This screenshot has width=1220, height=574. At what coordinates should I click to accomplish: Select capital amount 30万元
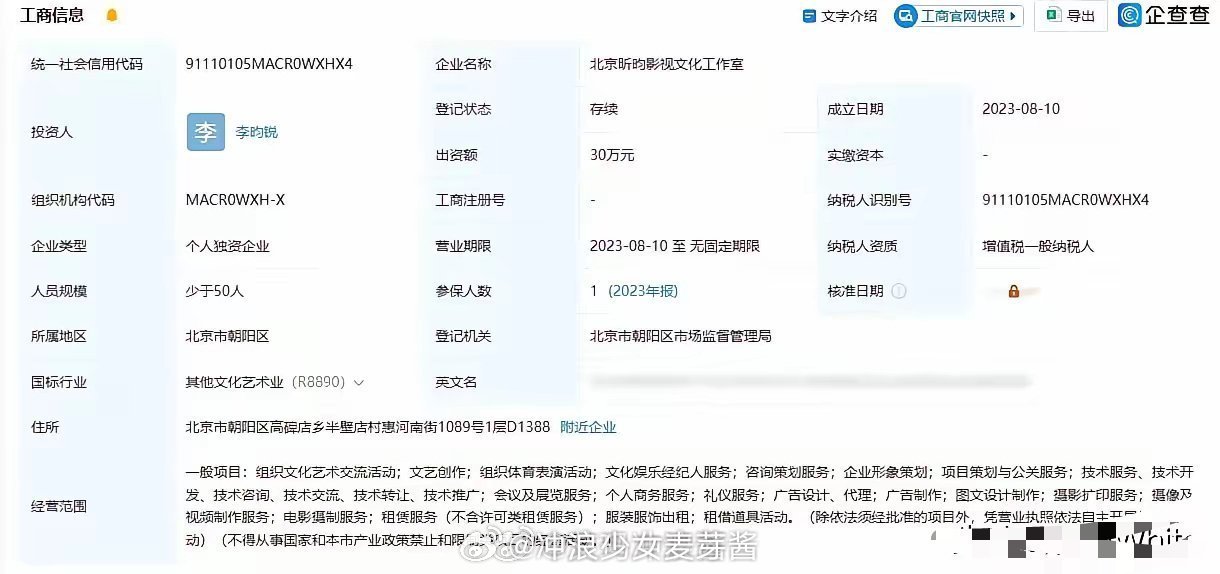612,155
